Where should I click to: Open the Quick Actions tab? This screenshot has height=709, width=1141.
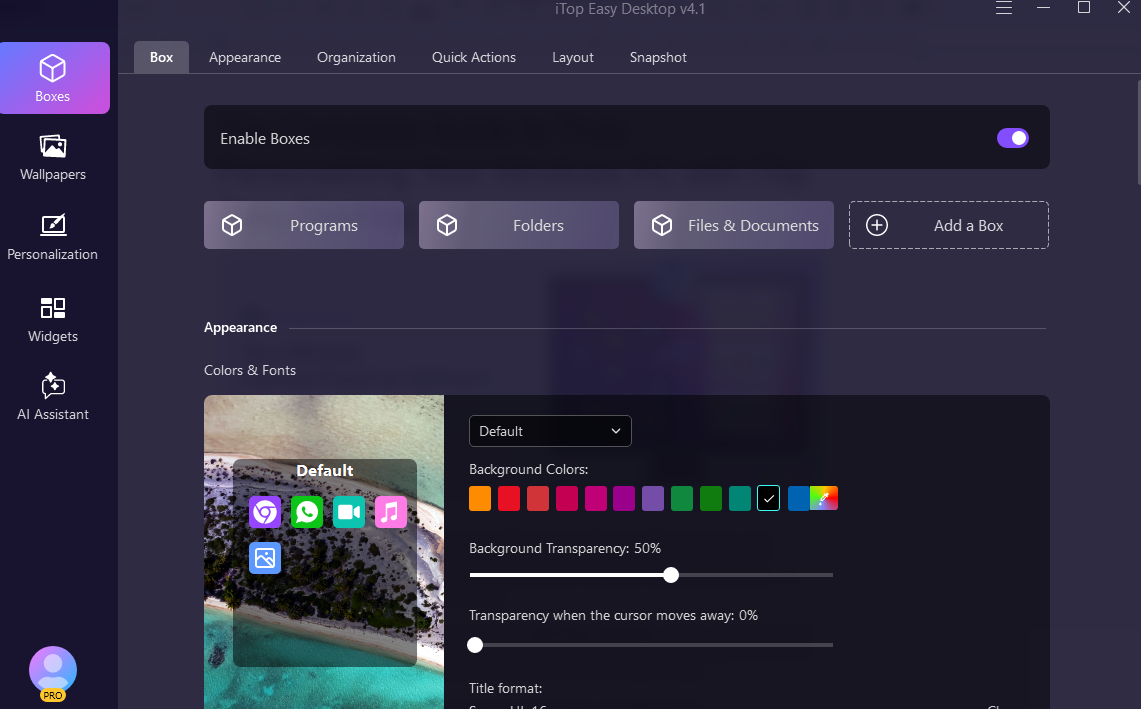[x=474, y=57]
